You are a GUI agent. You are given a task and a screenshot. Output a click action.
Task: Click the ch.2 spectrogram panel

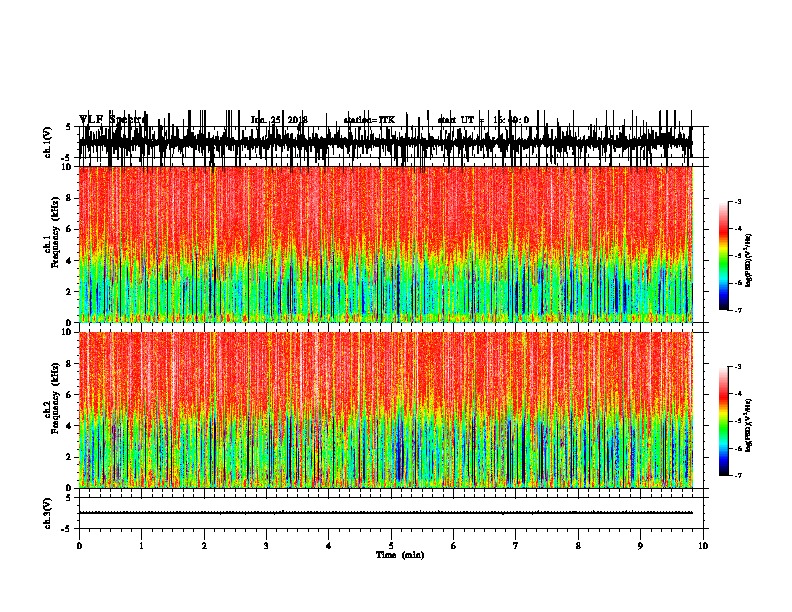[x=386, y=410]
